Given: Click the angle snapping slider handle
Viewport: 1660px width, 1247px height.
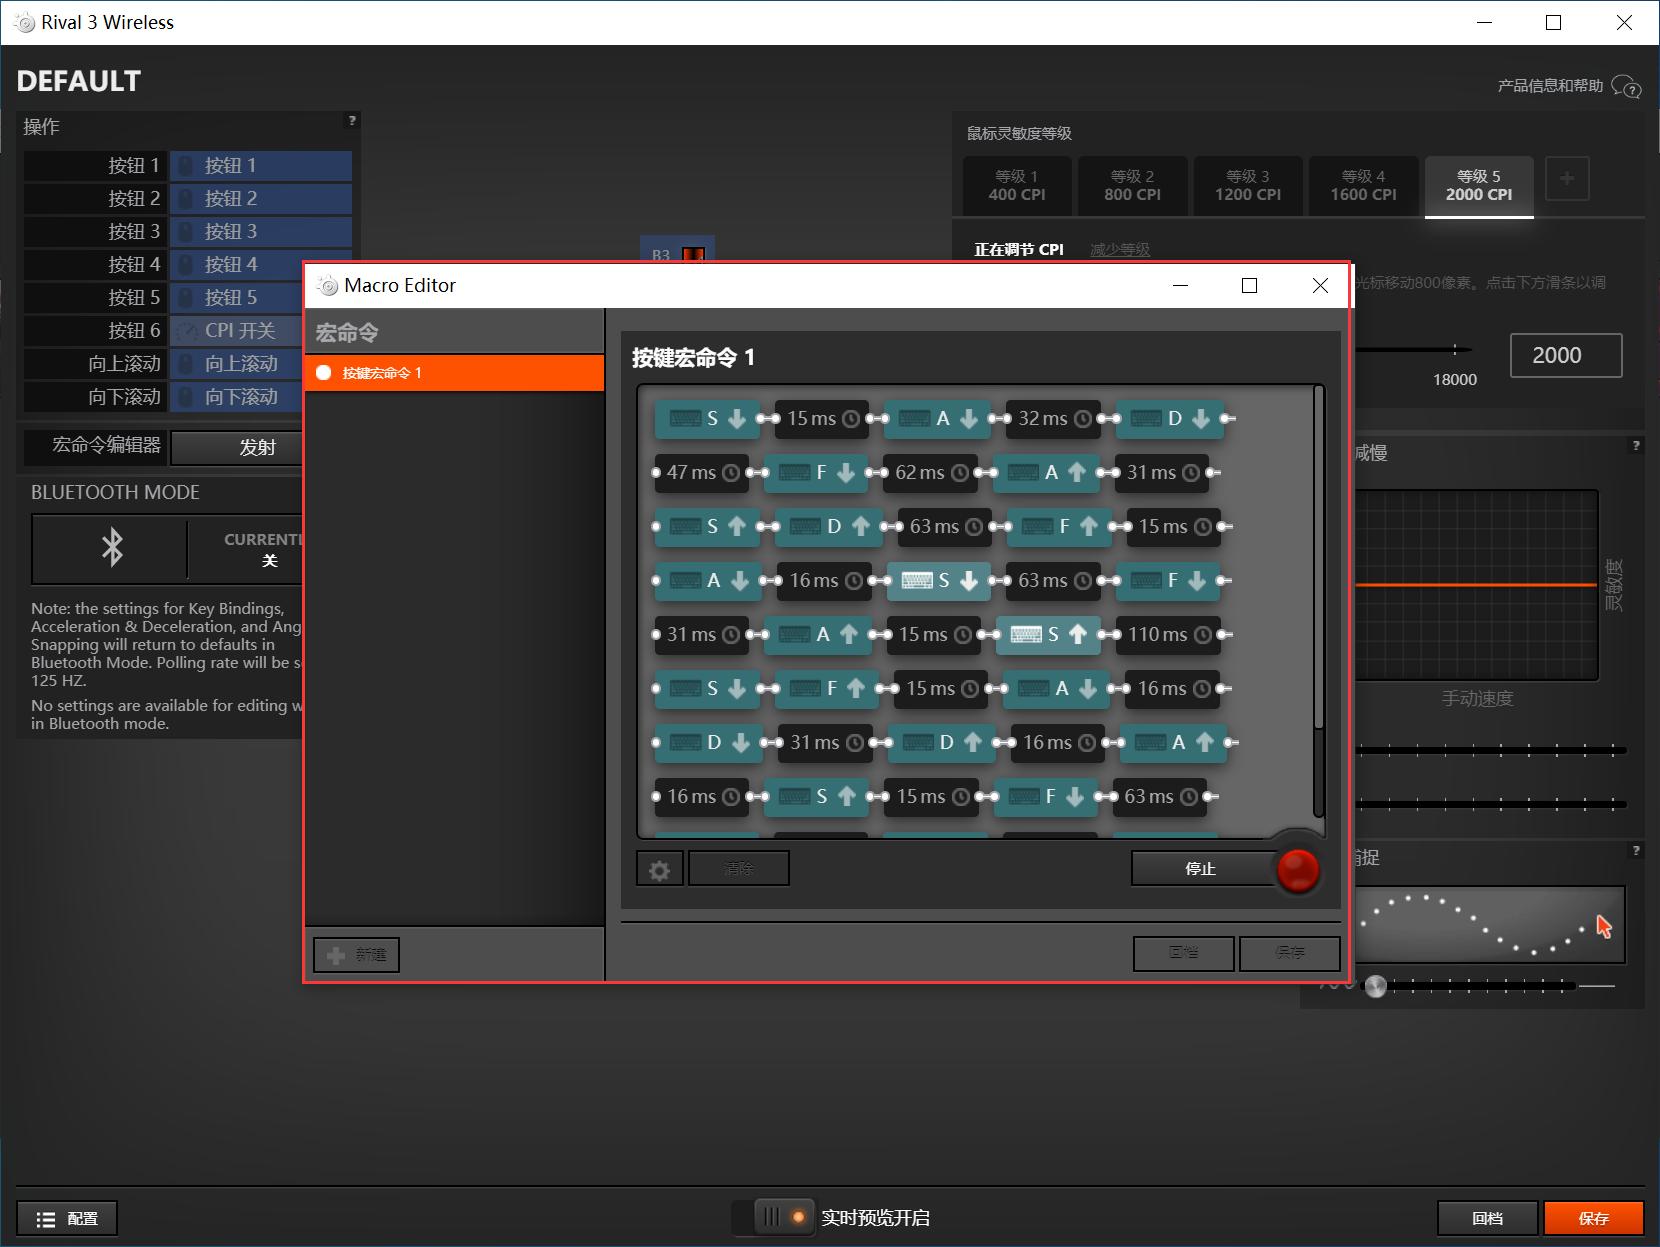Looking at the screenshot, I should tap(1376, 987).
